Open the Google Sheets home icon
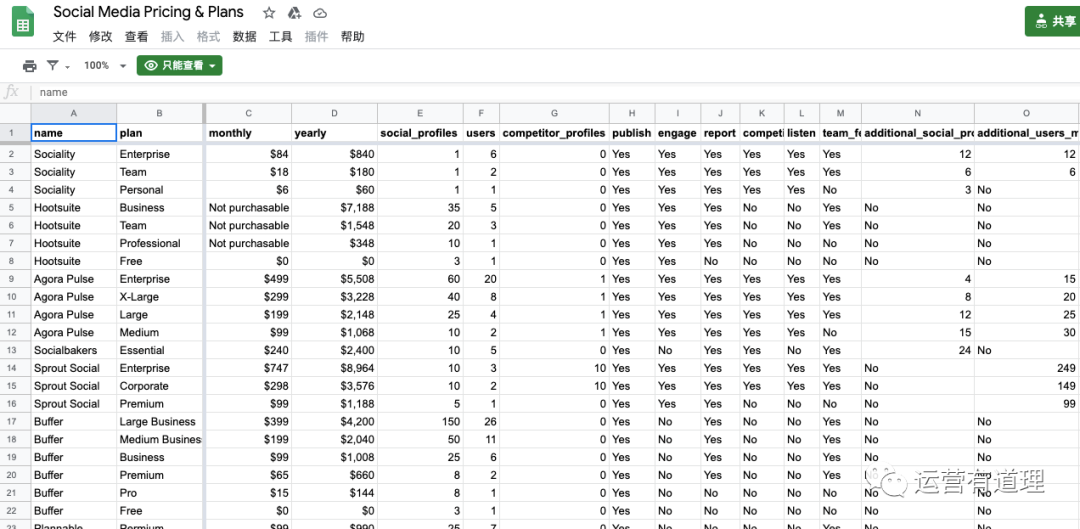 pos(23,21)
